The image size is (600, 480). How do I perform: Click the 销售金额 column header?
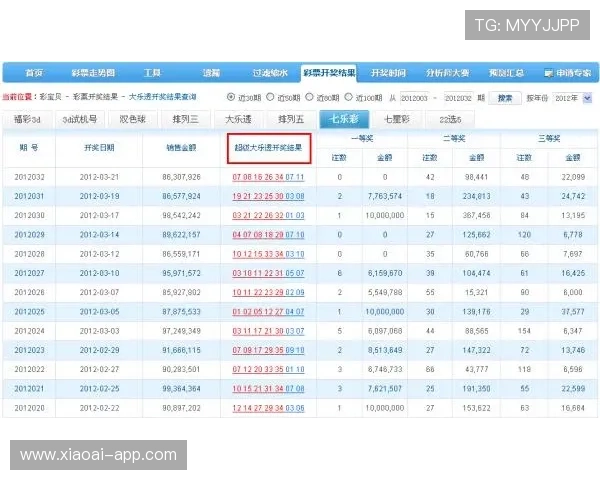[x=181, y=148]
